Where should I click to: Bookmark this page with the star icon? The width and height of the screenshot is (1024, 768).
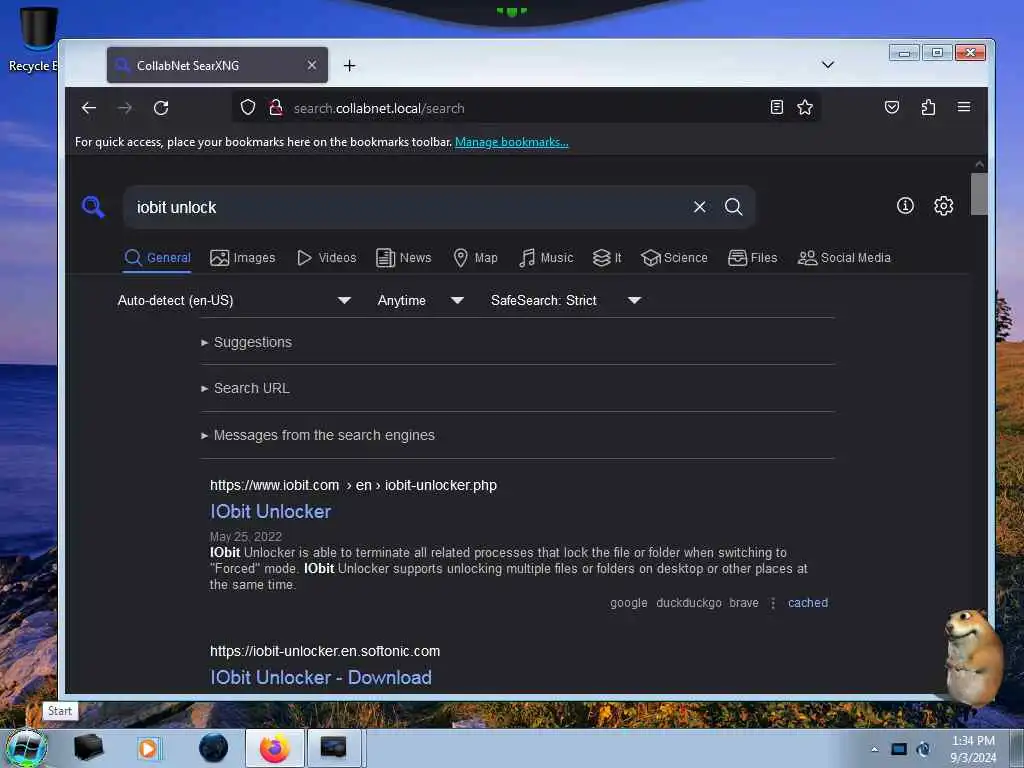tap(805, 107)
